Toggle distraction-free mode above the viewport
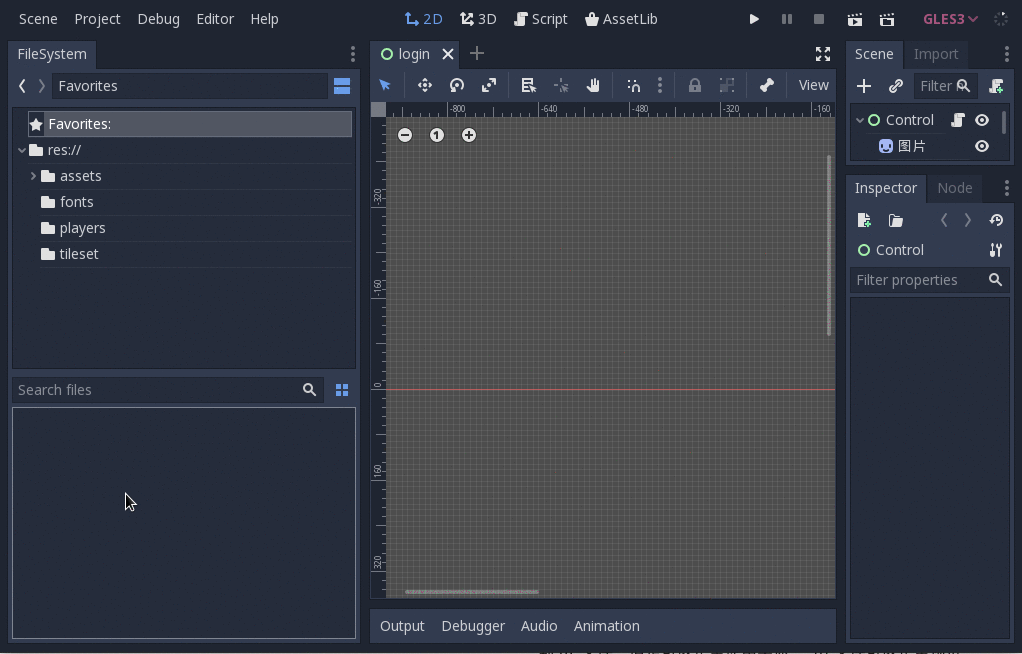The image size is (1022, 654). point(823,54)
